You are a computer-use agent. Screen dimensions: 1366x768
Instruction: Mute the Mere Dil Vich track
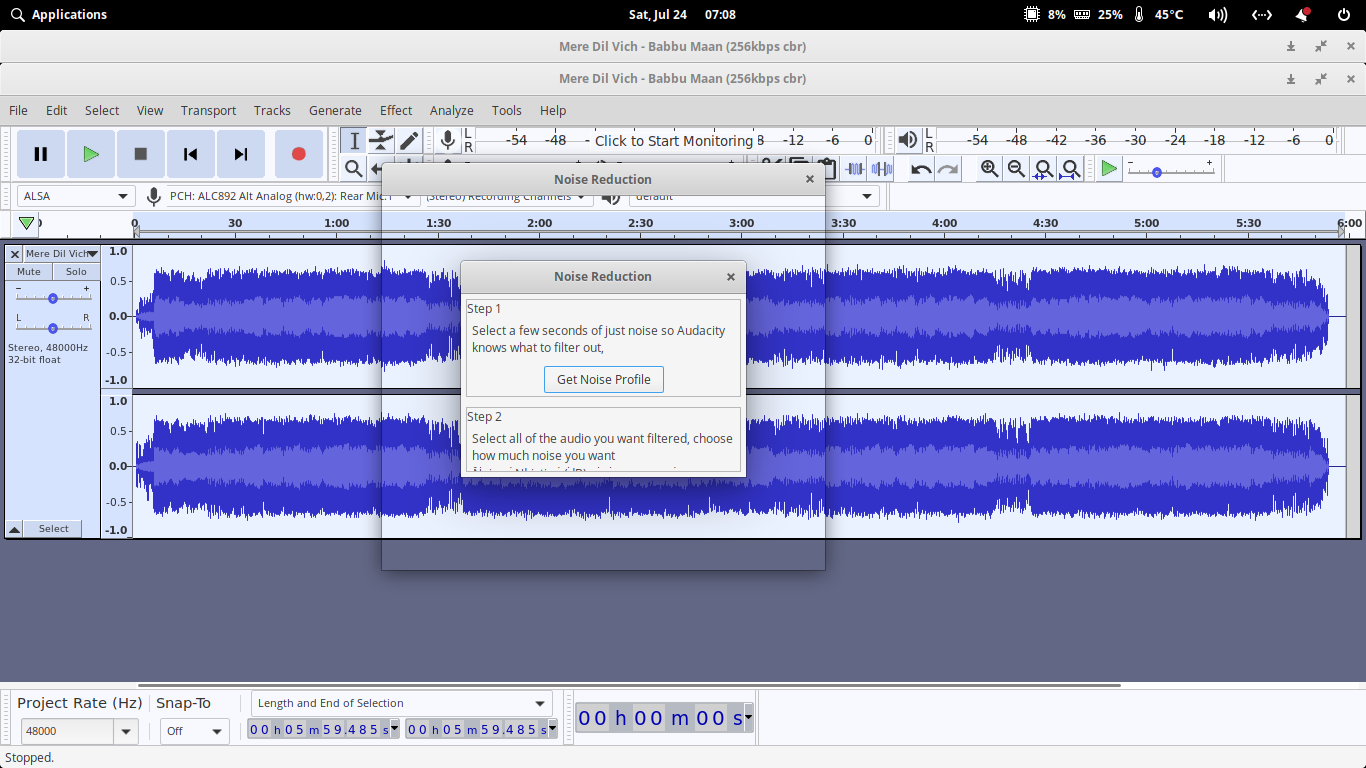click(27, 271)
